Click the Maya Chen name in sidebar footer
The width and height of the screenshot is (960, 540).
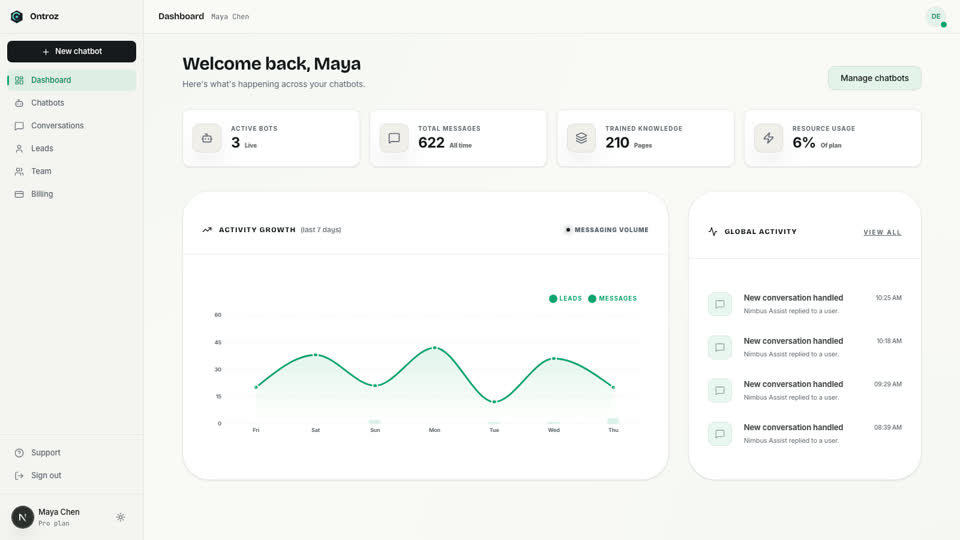click(59, 512)
